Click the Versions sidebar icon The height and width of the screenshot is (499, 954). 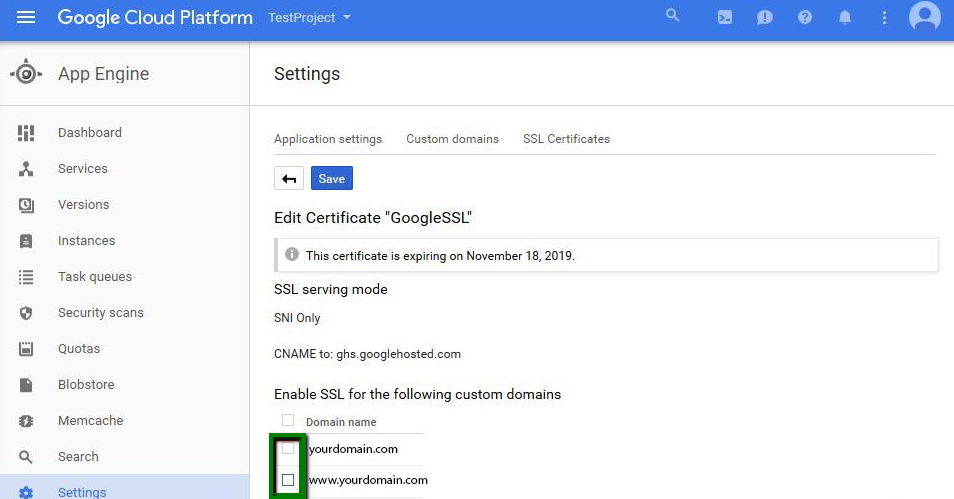(x=26, y=205)
